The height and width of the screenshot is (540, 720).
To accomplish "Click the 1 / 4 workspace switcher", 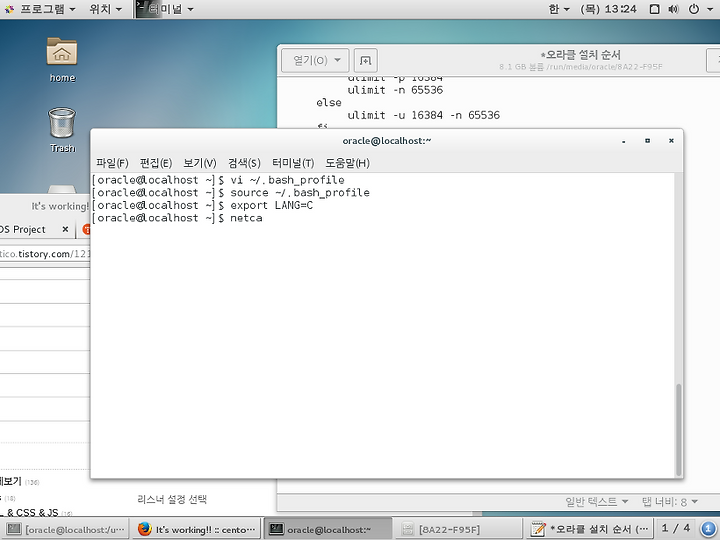I will tap(675, 528).
